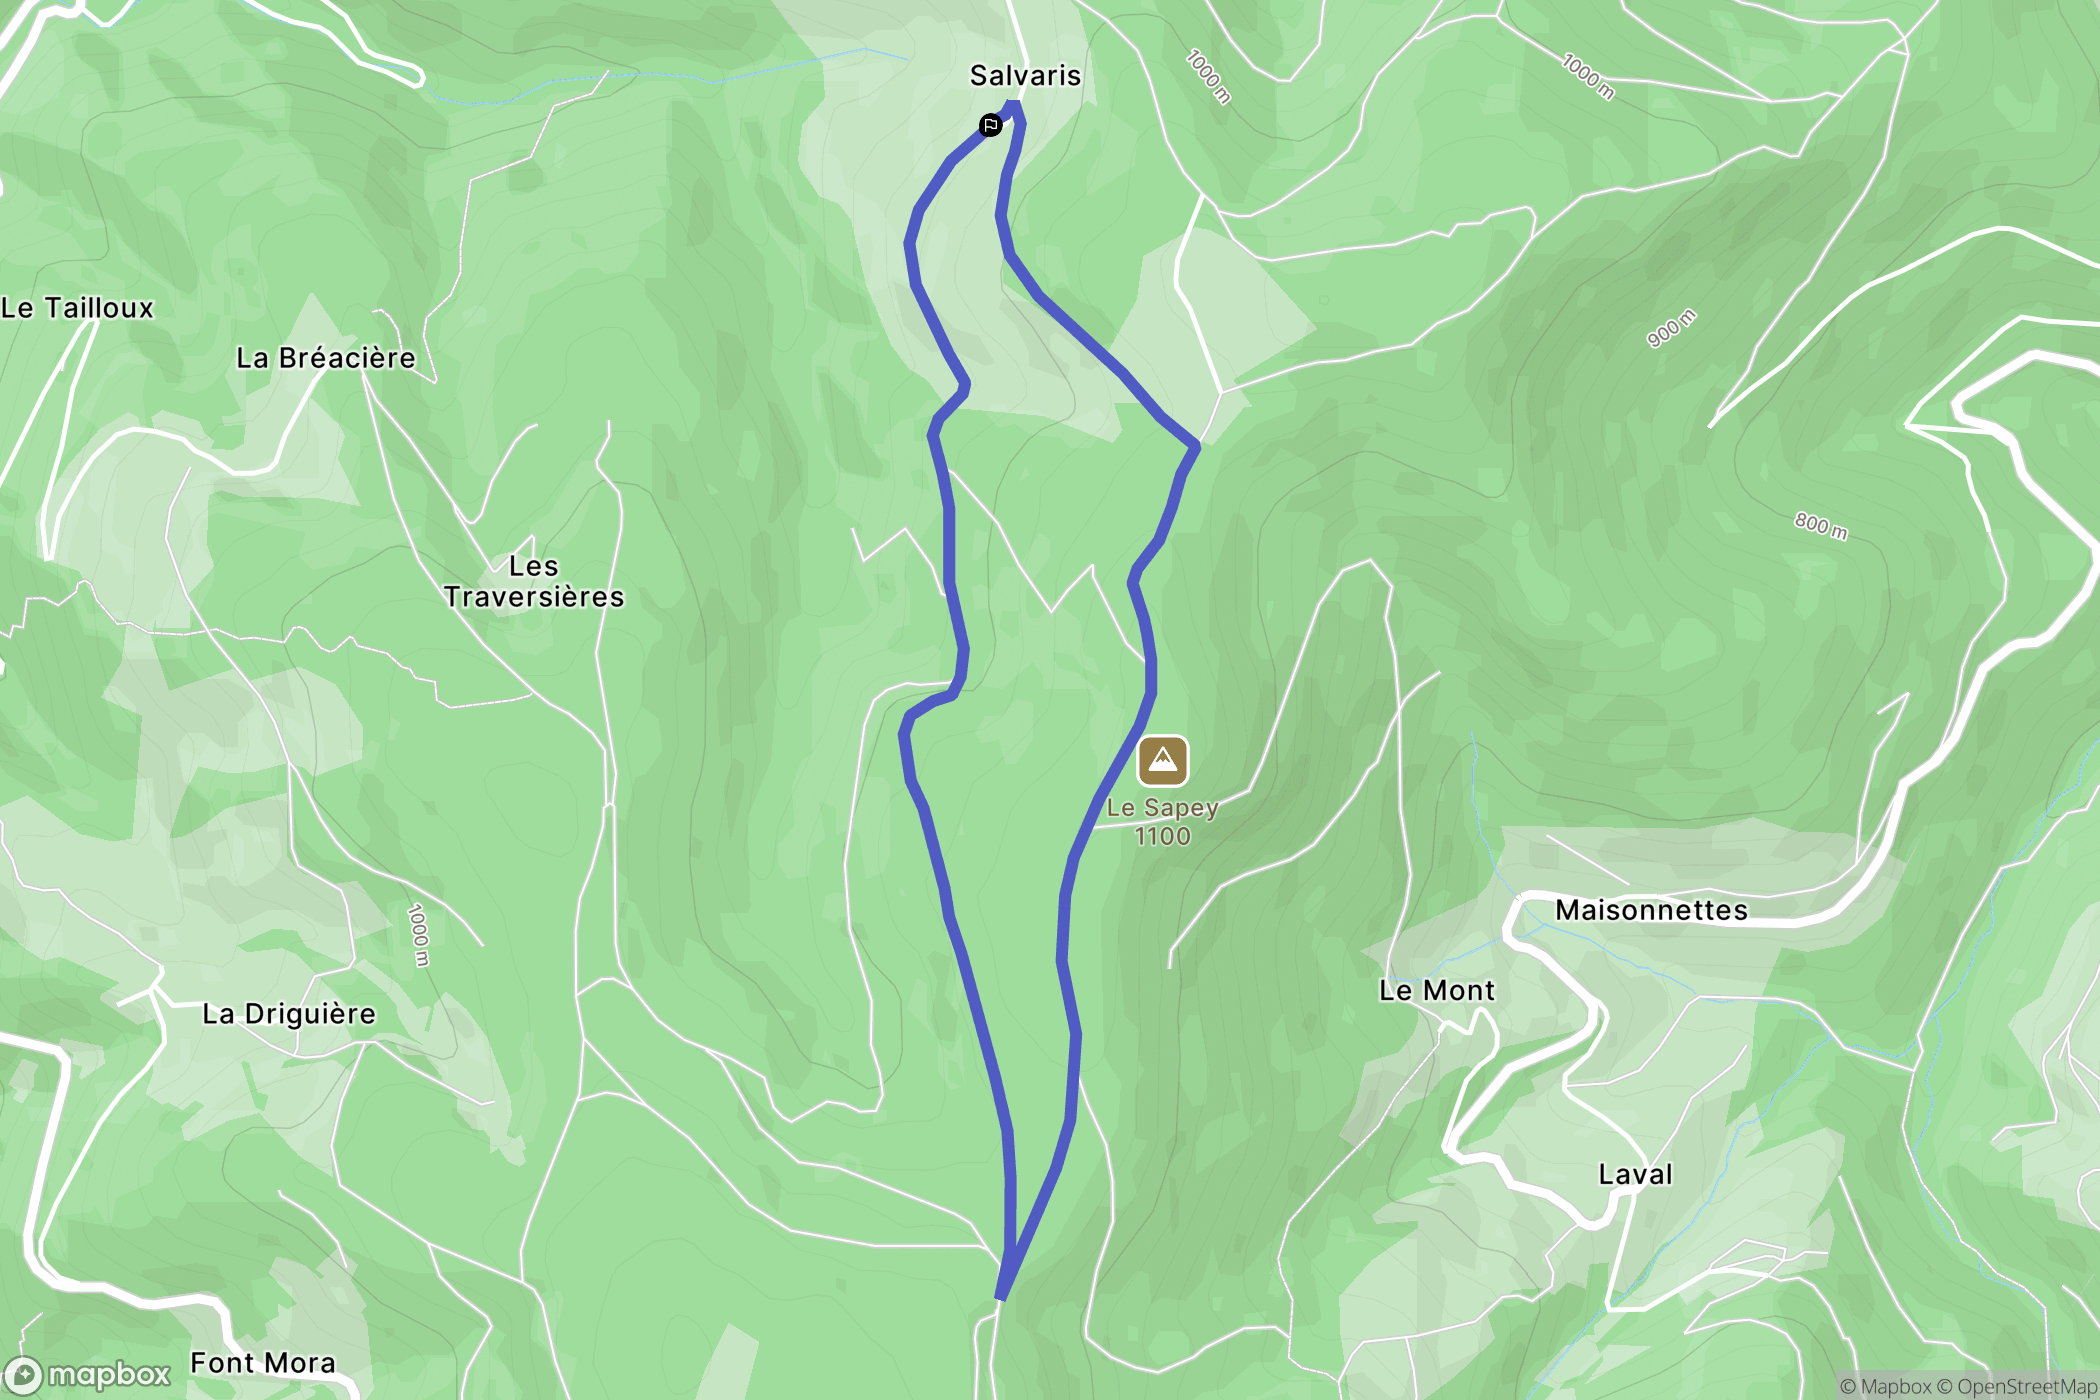Click the Le Tailloux label
This screenshot has width=2100, height=1400.
tap(77, 308)
